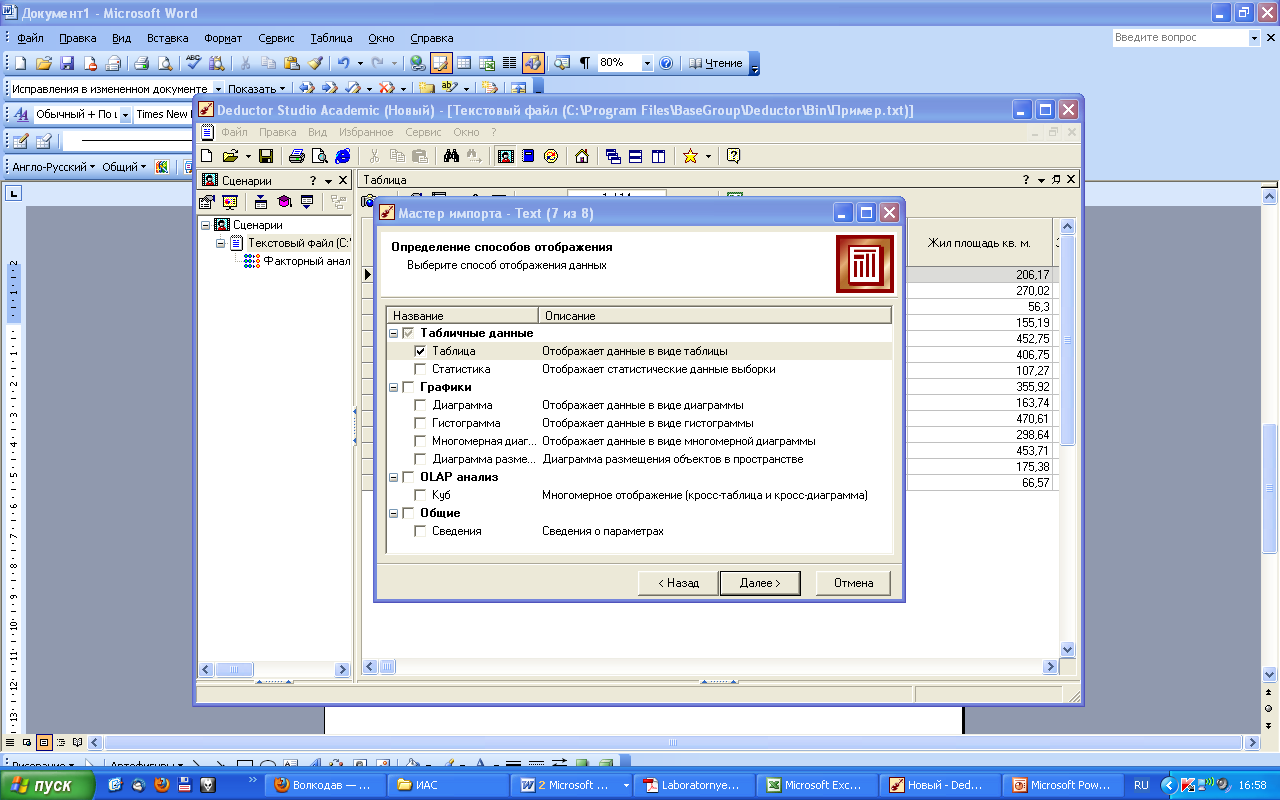
Task: Enable the Многомерная диаграмма checkbox
Action: coord(420,441)
